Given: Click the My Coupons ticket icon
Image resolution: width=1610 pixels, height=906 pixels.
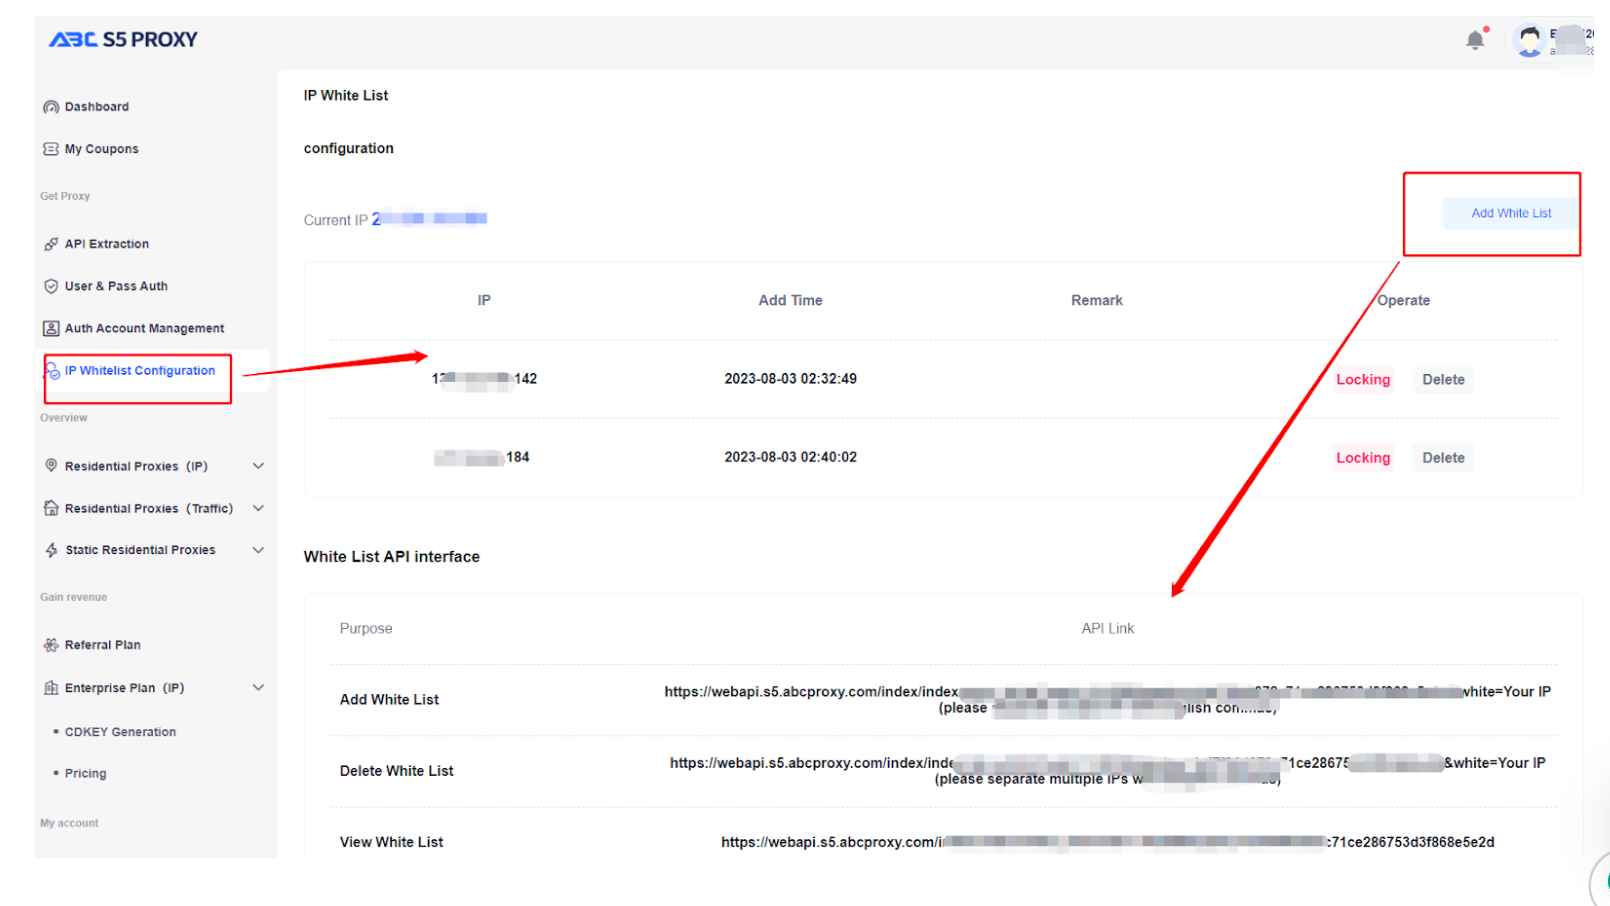Looking at the screenshot, I should (51, 149).
